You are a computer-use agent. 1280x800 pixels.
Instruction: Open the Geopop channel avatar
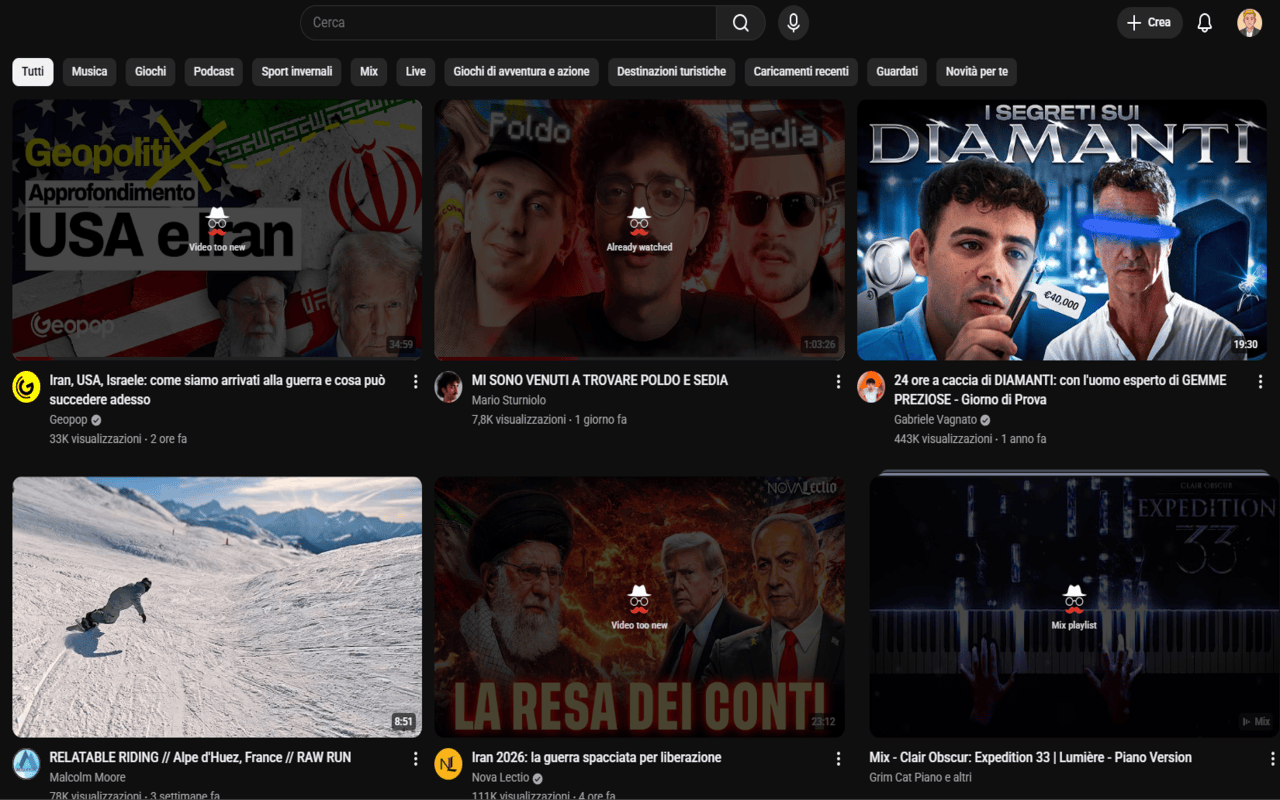26,387
